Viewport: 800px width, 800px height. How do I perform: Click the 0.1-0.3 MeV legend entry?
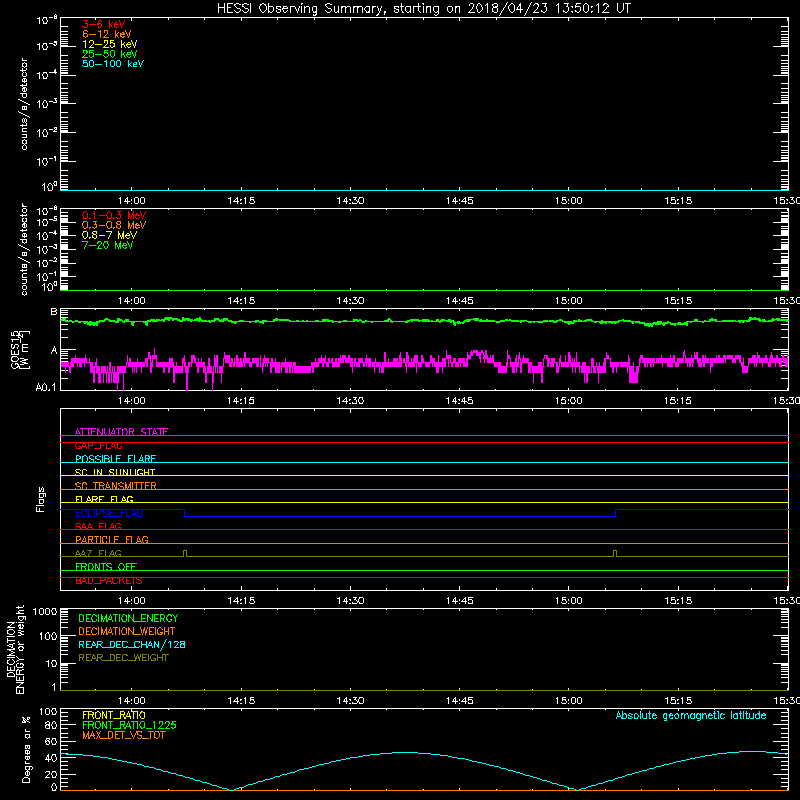pos(114,215)
